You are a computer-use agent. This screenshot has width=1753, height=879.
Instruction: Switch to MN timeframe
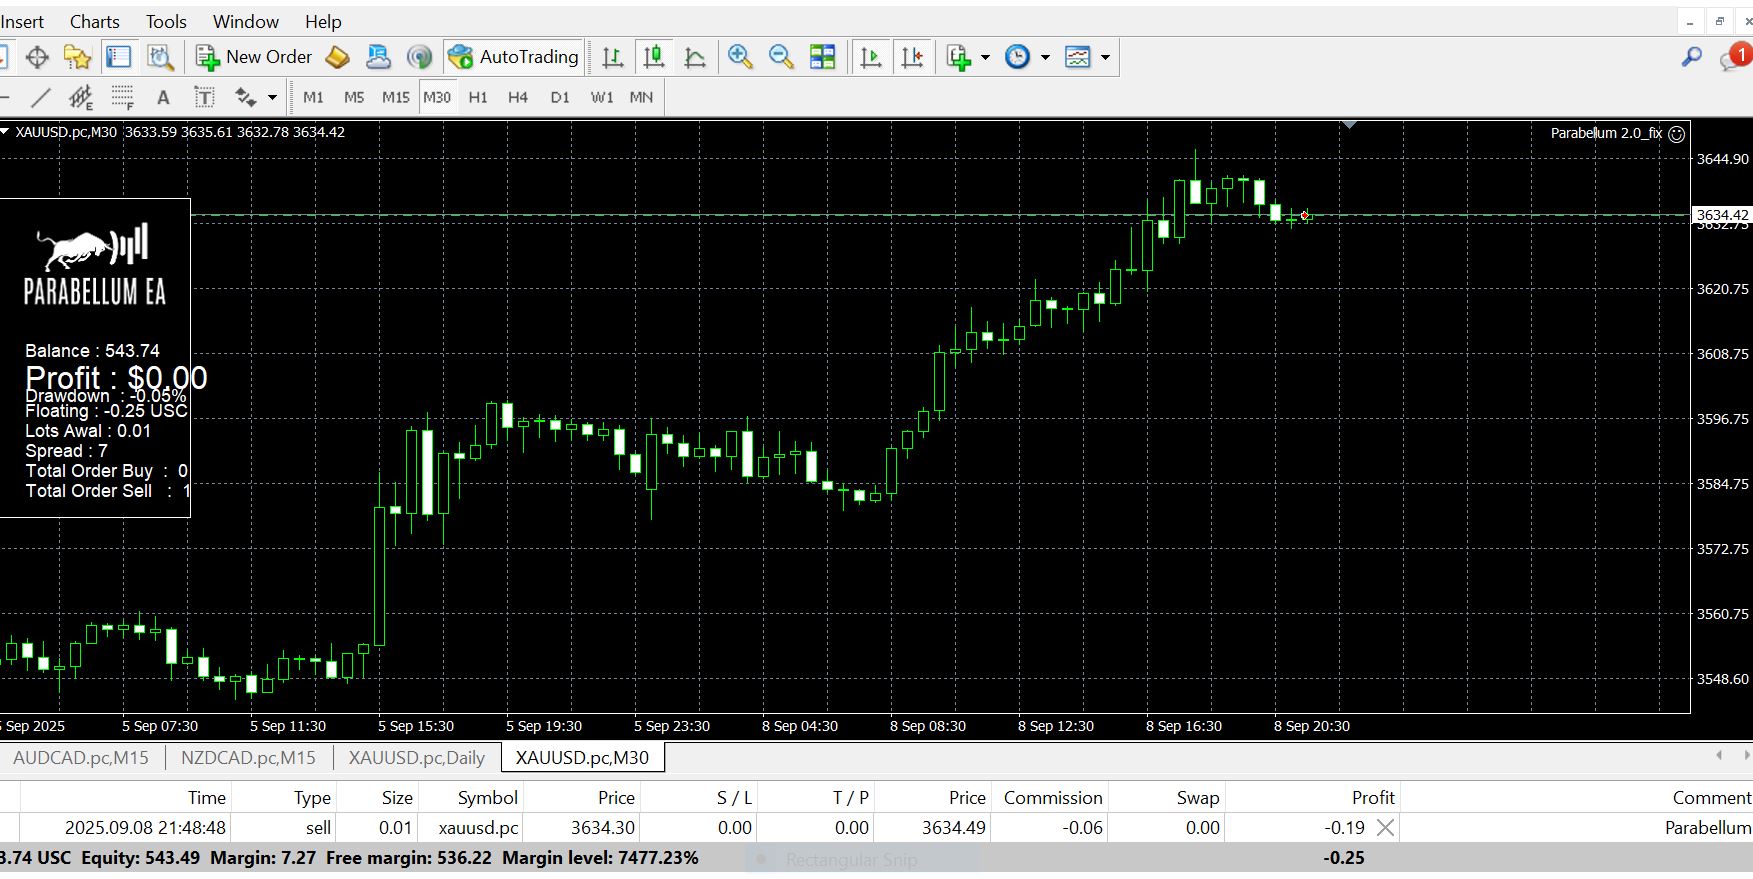pos(641,97)
